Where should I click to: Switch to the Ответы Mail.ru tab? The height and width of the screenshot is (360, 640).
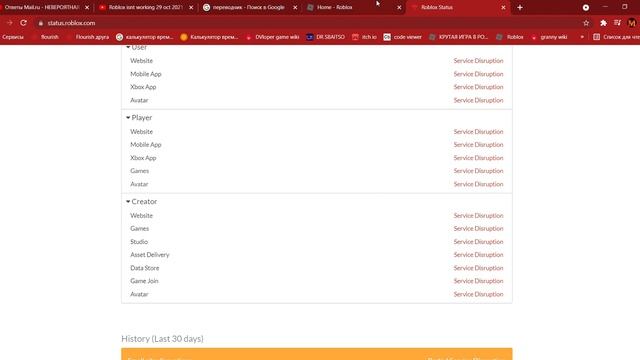41,7
